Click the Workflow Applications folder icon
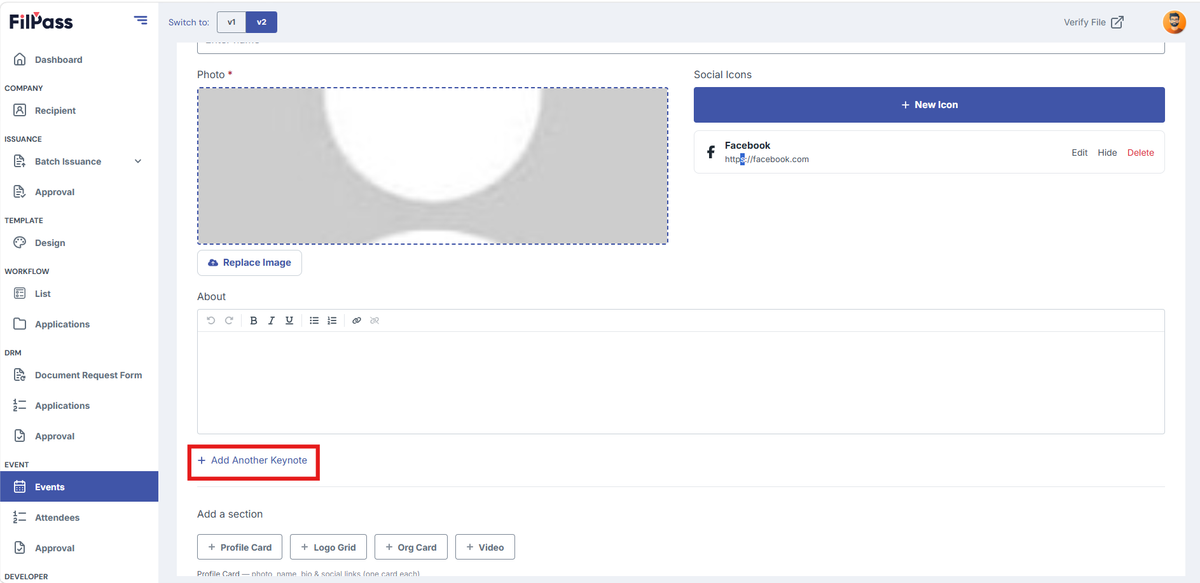Screen dimensions: 1200x583 [x=20, y=325]
